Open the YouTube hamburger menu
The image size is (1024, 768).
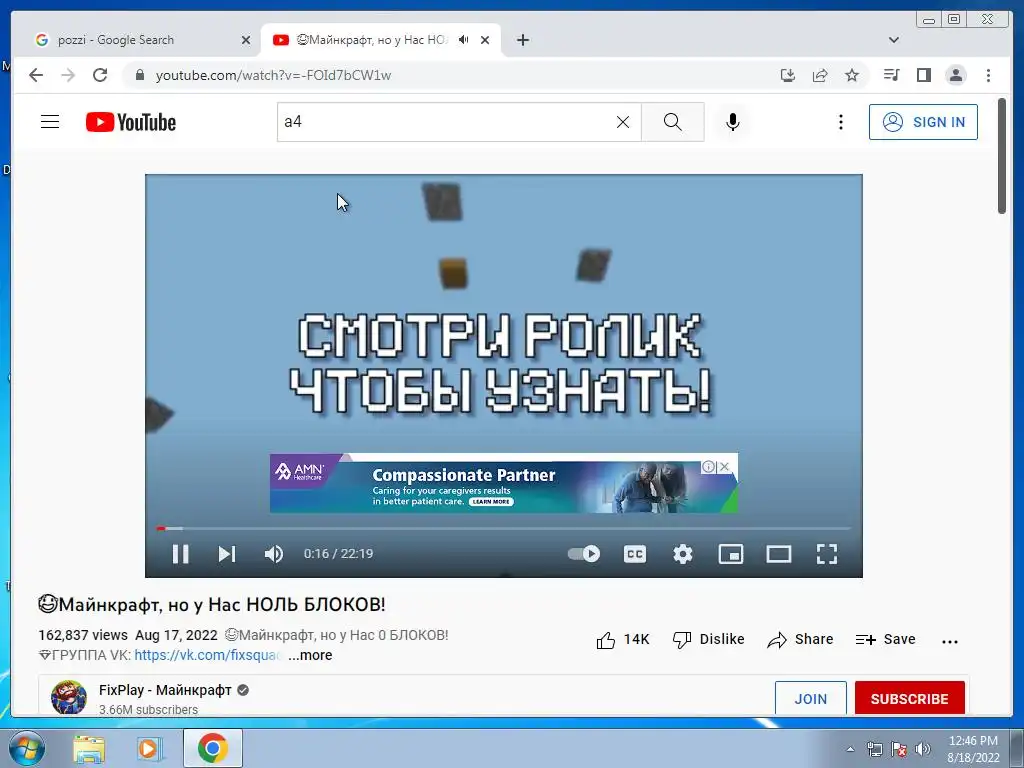50,122
